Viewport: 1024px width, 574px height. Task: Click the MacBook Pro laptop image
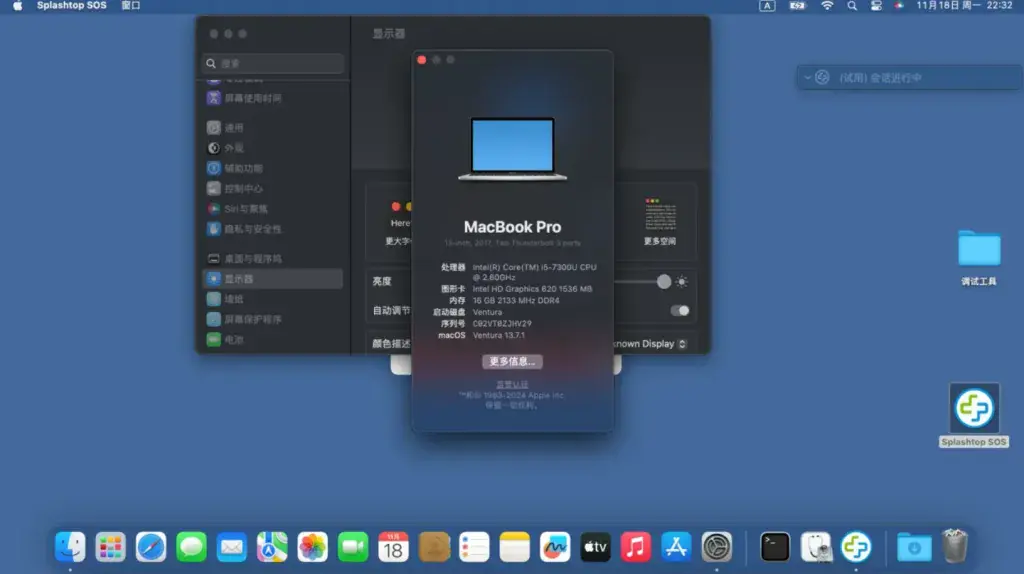coord(513,149)
